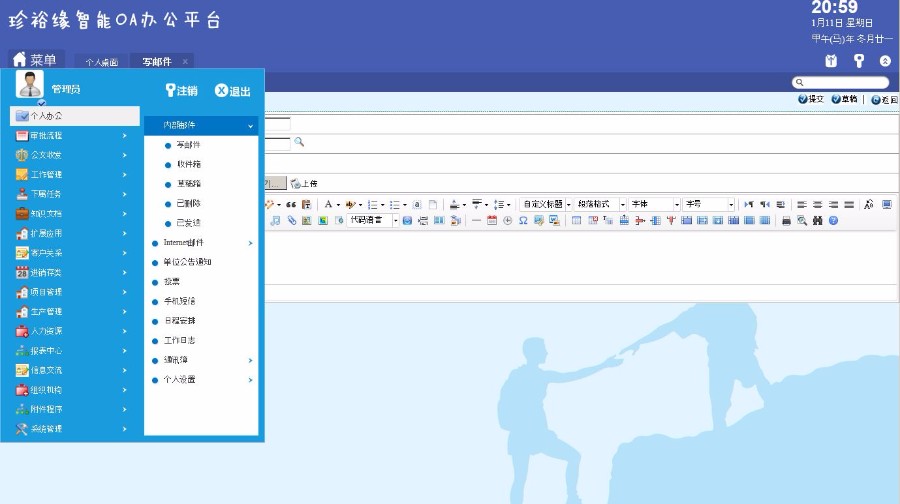This screenshot has width=900, height=504.
Task: Click the 上传 upload button
Action: coord(304,184)
